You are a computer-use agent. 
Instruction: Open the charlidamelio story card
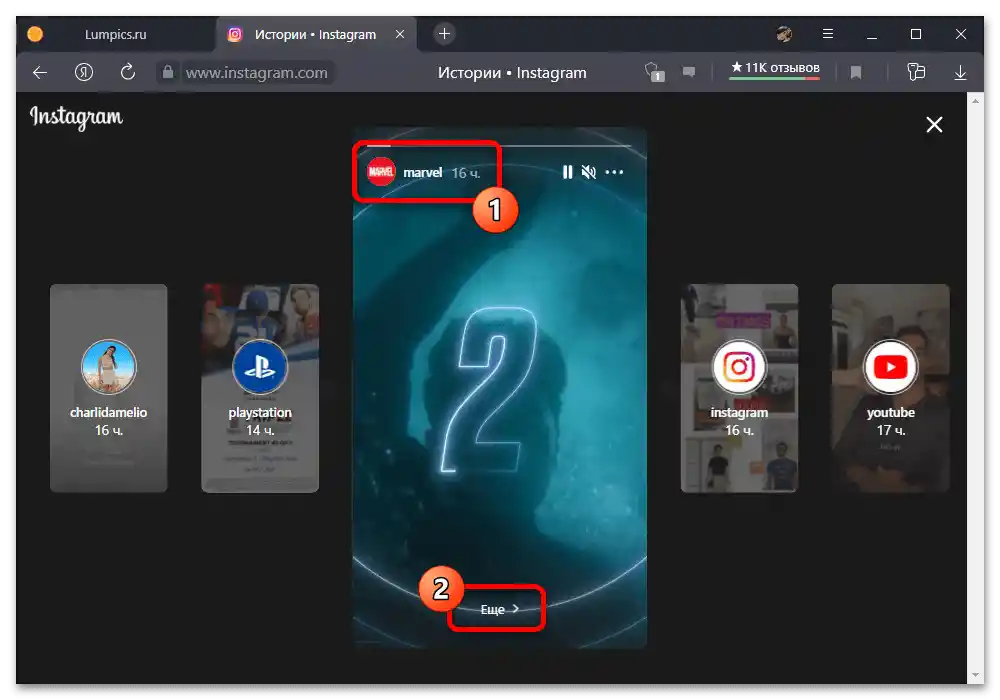pos(108,388)
